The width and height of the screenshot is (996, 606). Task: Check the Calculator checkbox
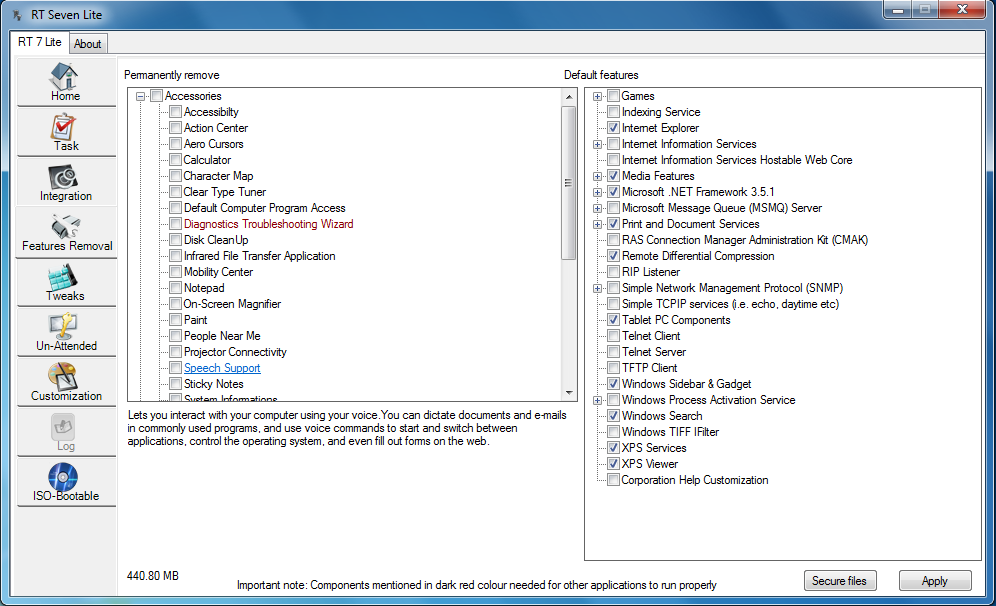[x=176, y=160]
